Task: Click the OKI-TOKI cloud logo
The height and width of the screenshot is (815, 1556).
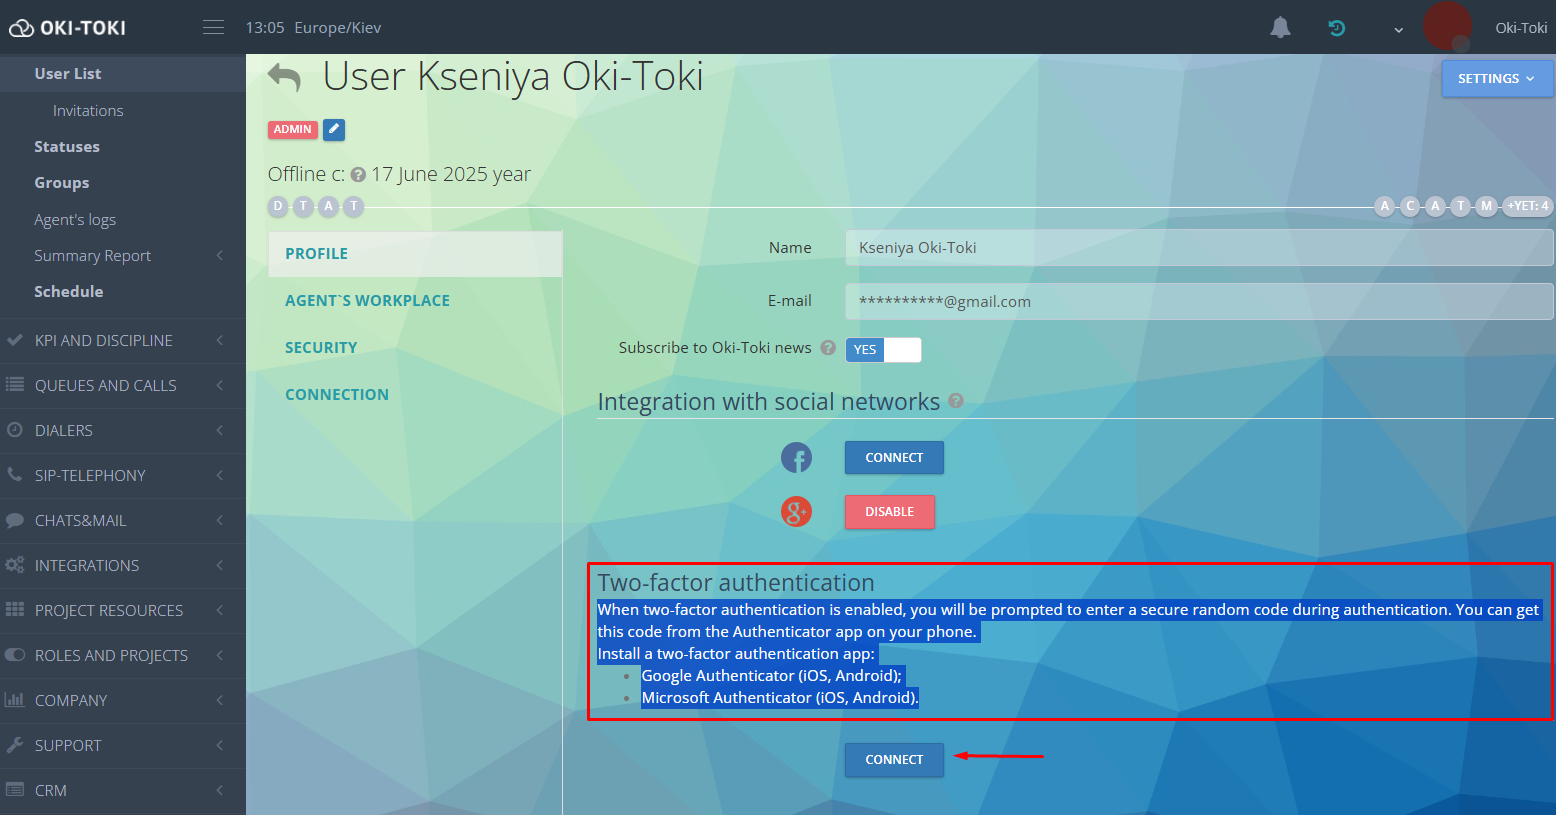Action: click(68, 28)
